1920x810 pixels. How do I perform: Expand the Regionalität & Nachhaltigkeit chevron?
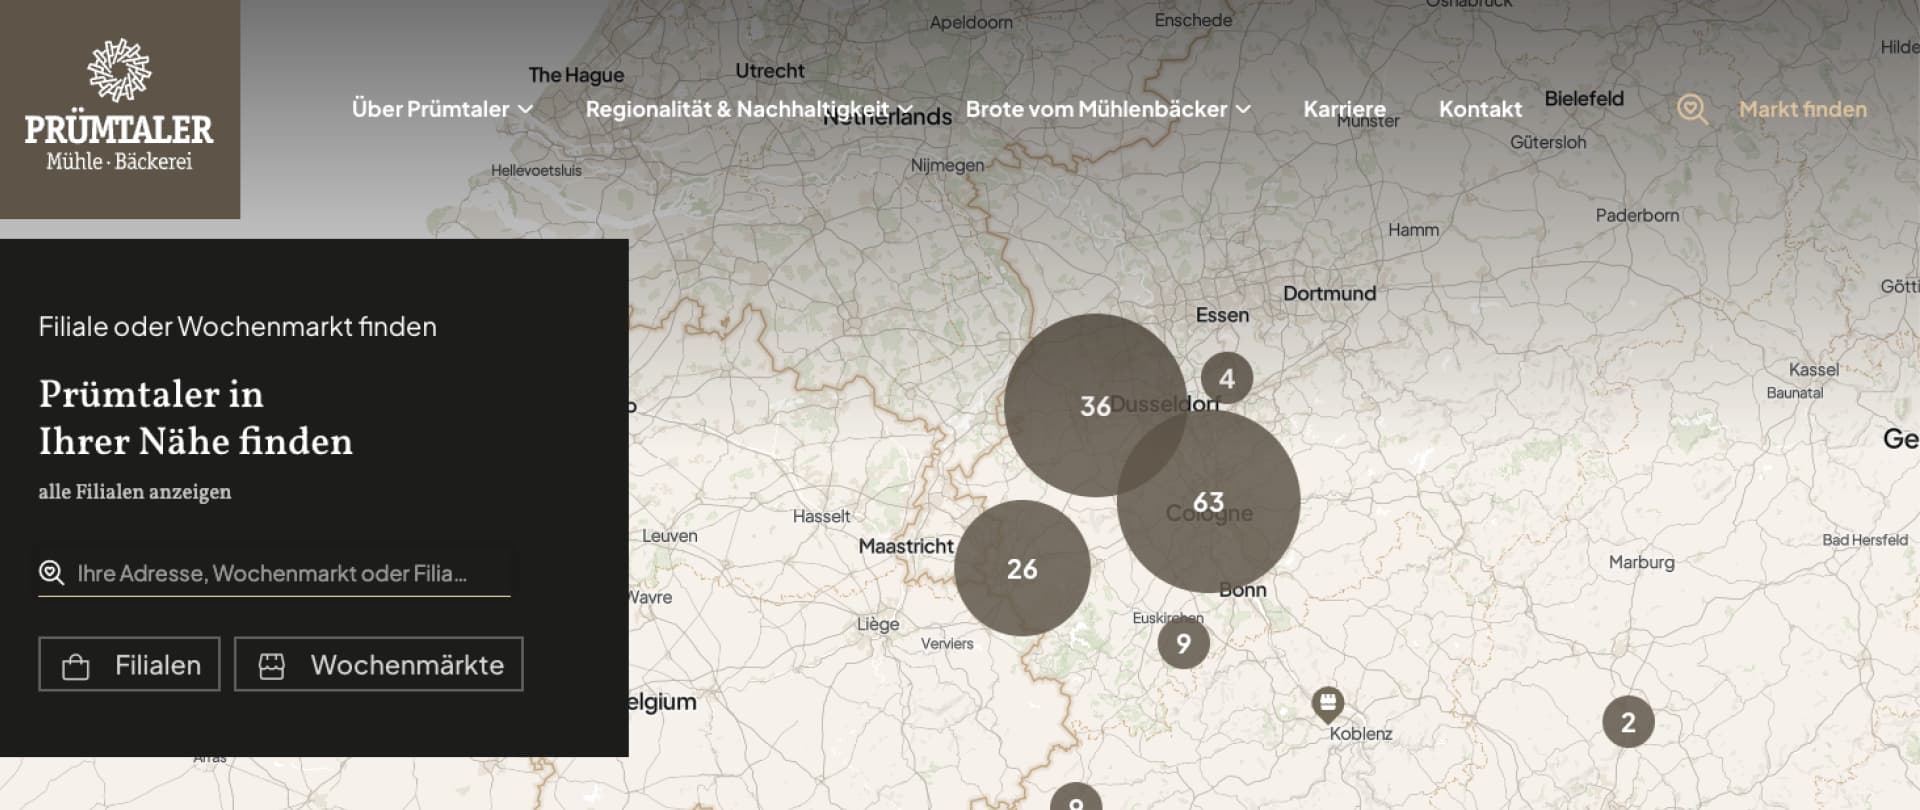click(905, 109)
